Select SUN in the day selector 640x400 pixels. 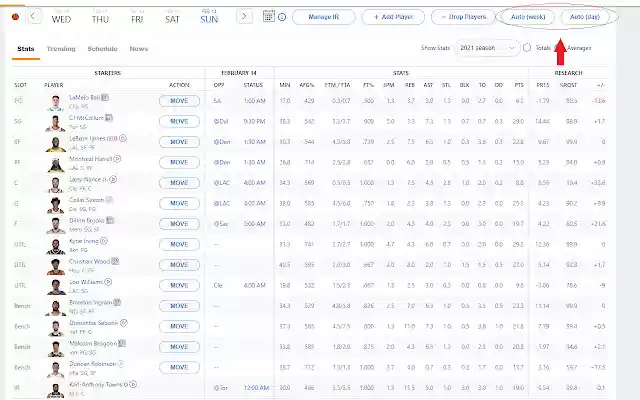(x=209, y=17)
